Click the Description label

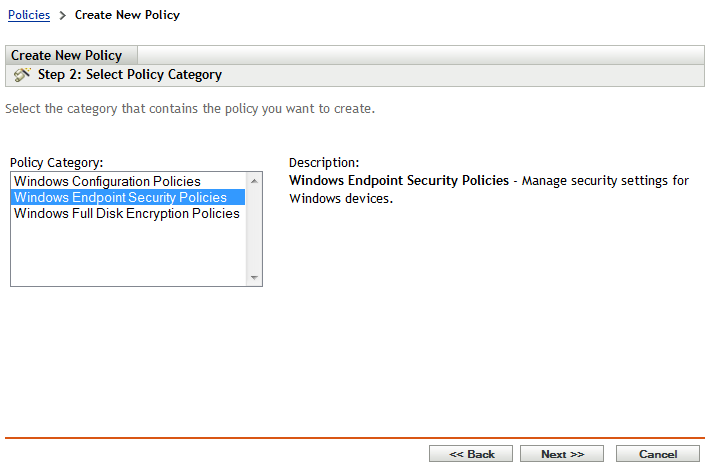(324, 162)
